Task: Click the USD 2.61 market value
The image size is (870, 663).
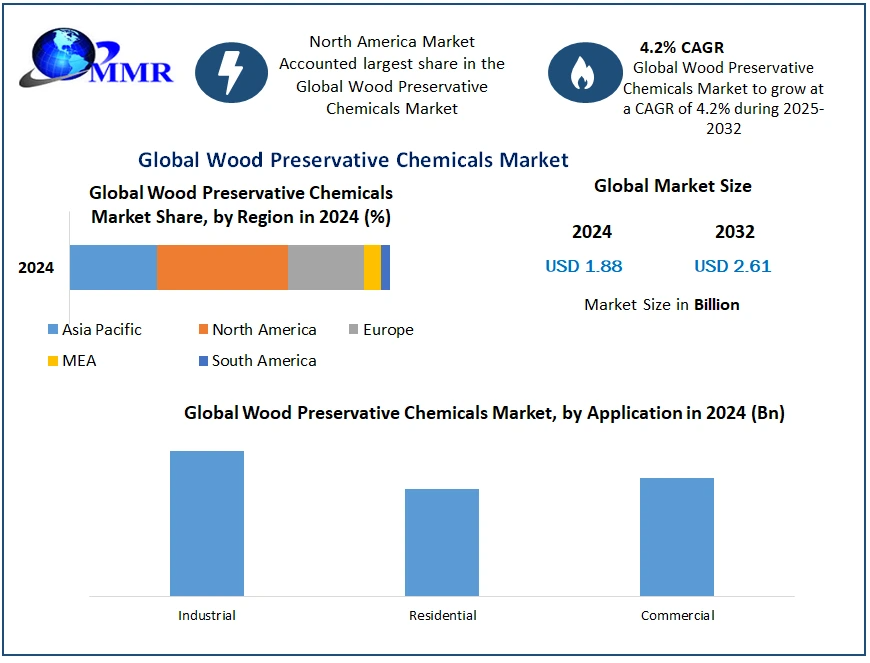Action: (x=733, y=266)
